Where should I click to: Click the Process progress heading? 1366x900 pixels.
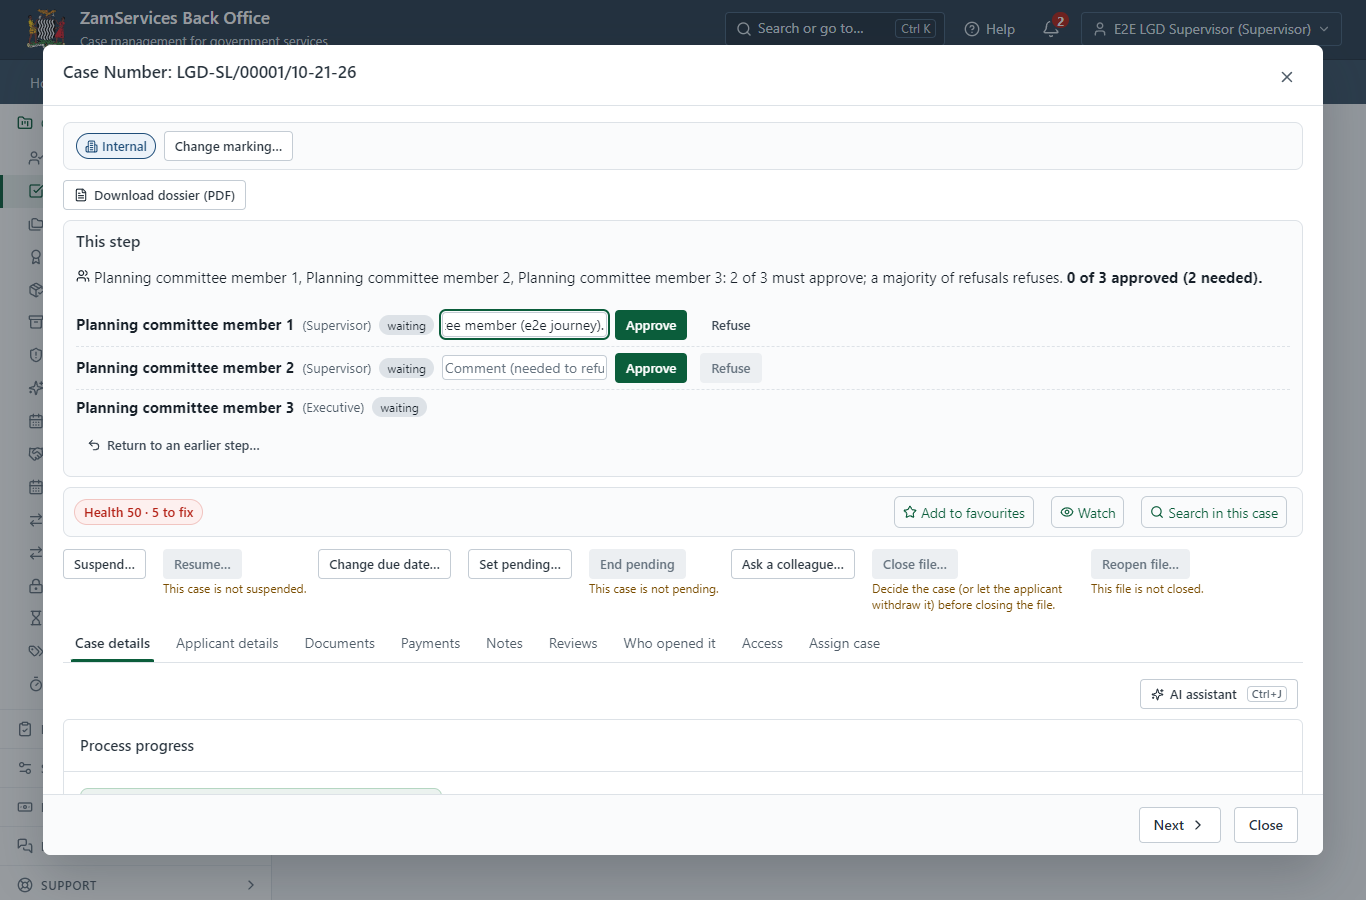(137, 746)
